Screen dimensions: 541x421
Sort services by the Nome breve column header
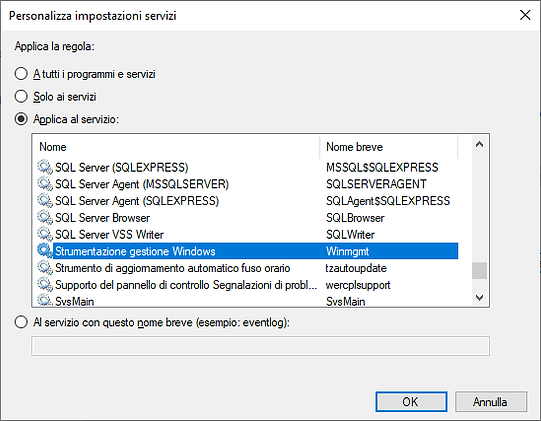click(x=389, y=147)
